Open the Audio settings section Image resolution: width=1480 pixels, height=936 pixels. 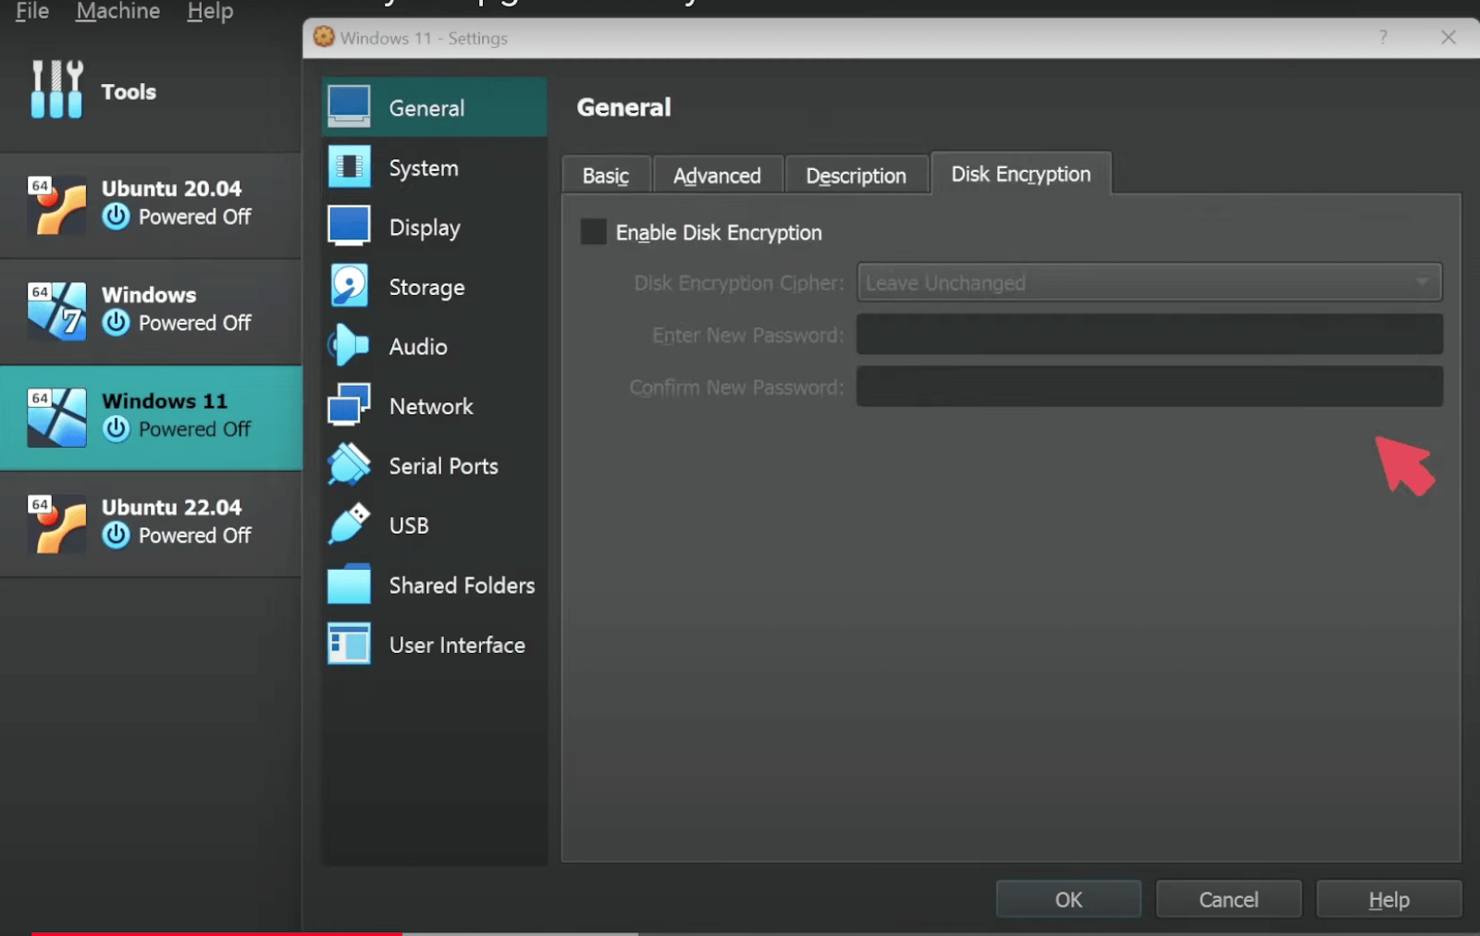(348, 346)
